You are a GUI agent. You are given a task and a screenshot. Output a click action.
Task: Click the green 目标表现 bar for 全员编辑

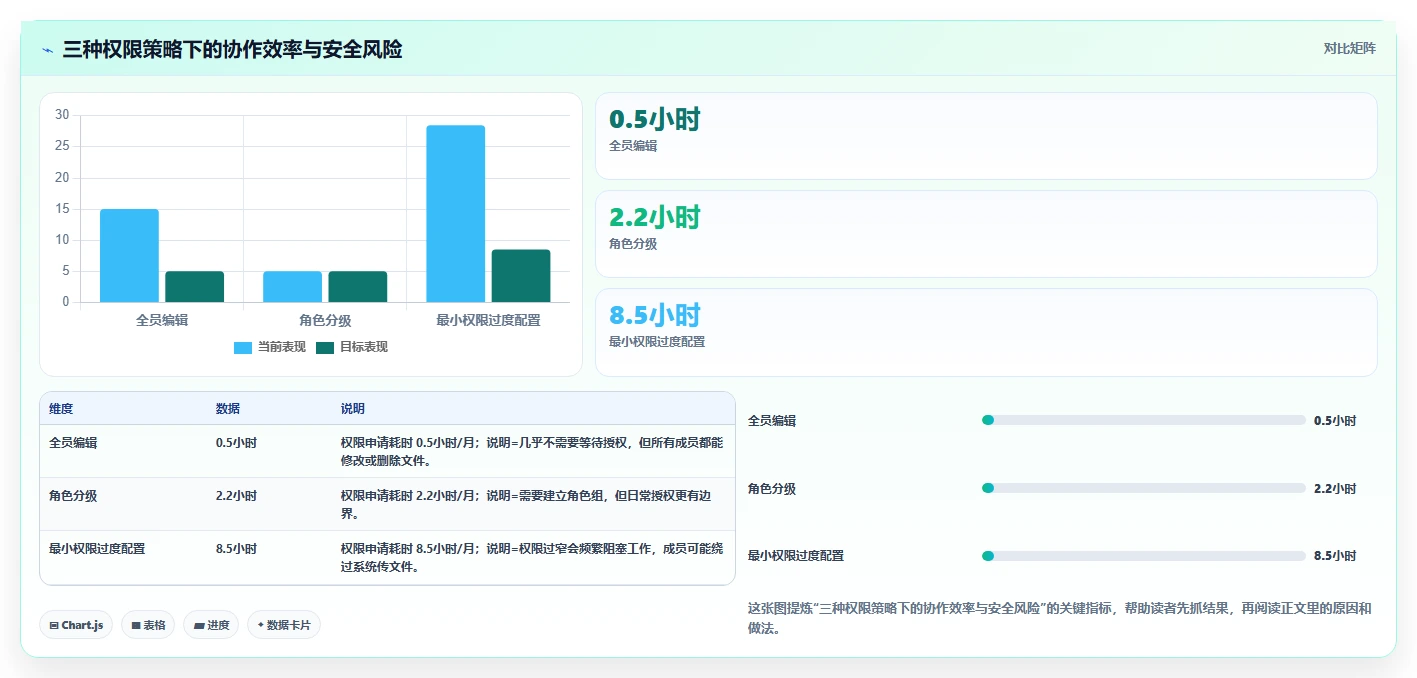tap(194, 286)
